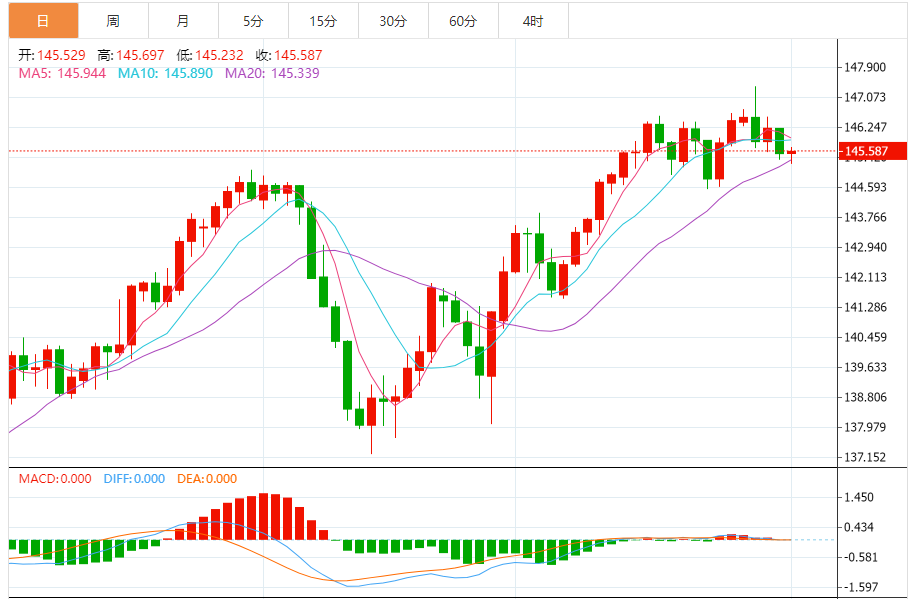Click the 138.806 price axis label
The width and height of the screenshot is (919, 599).
click(x=865, y=397)
